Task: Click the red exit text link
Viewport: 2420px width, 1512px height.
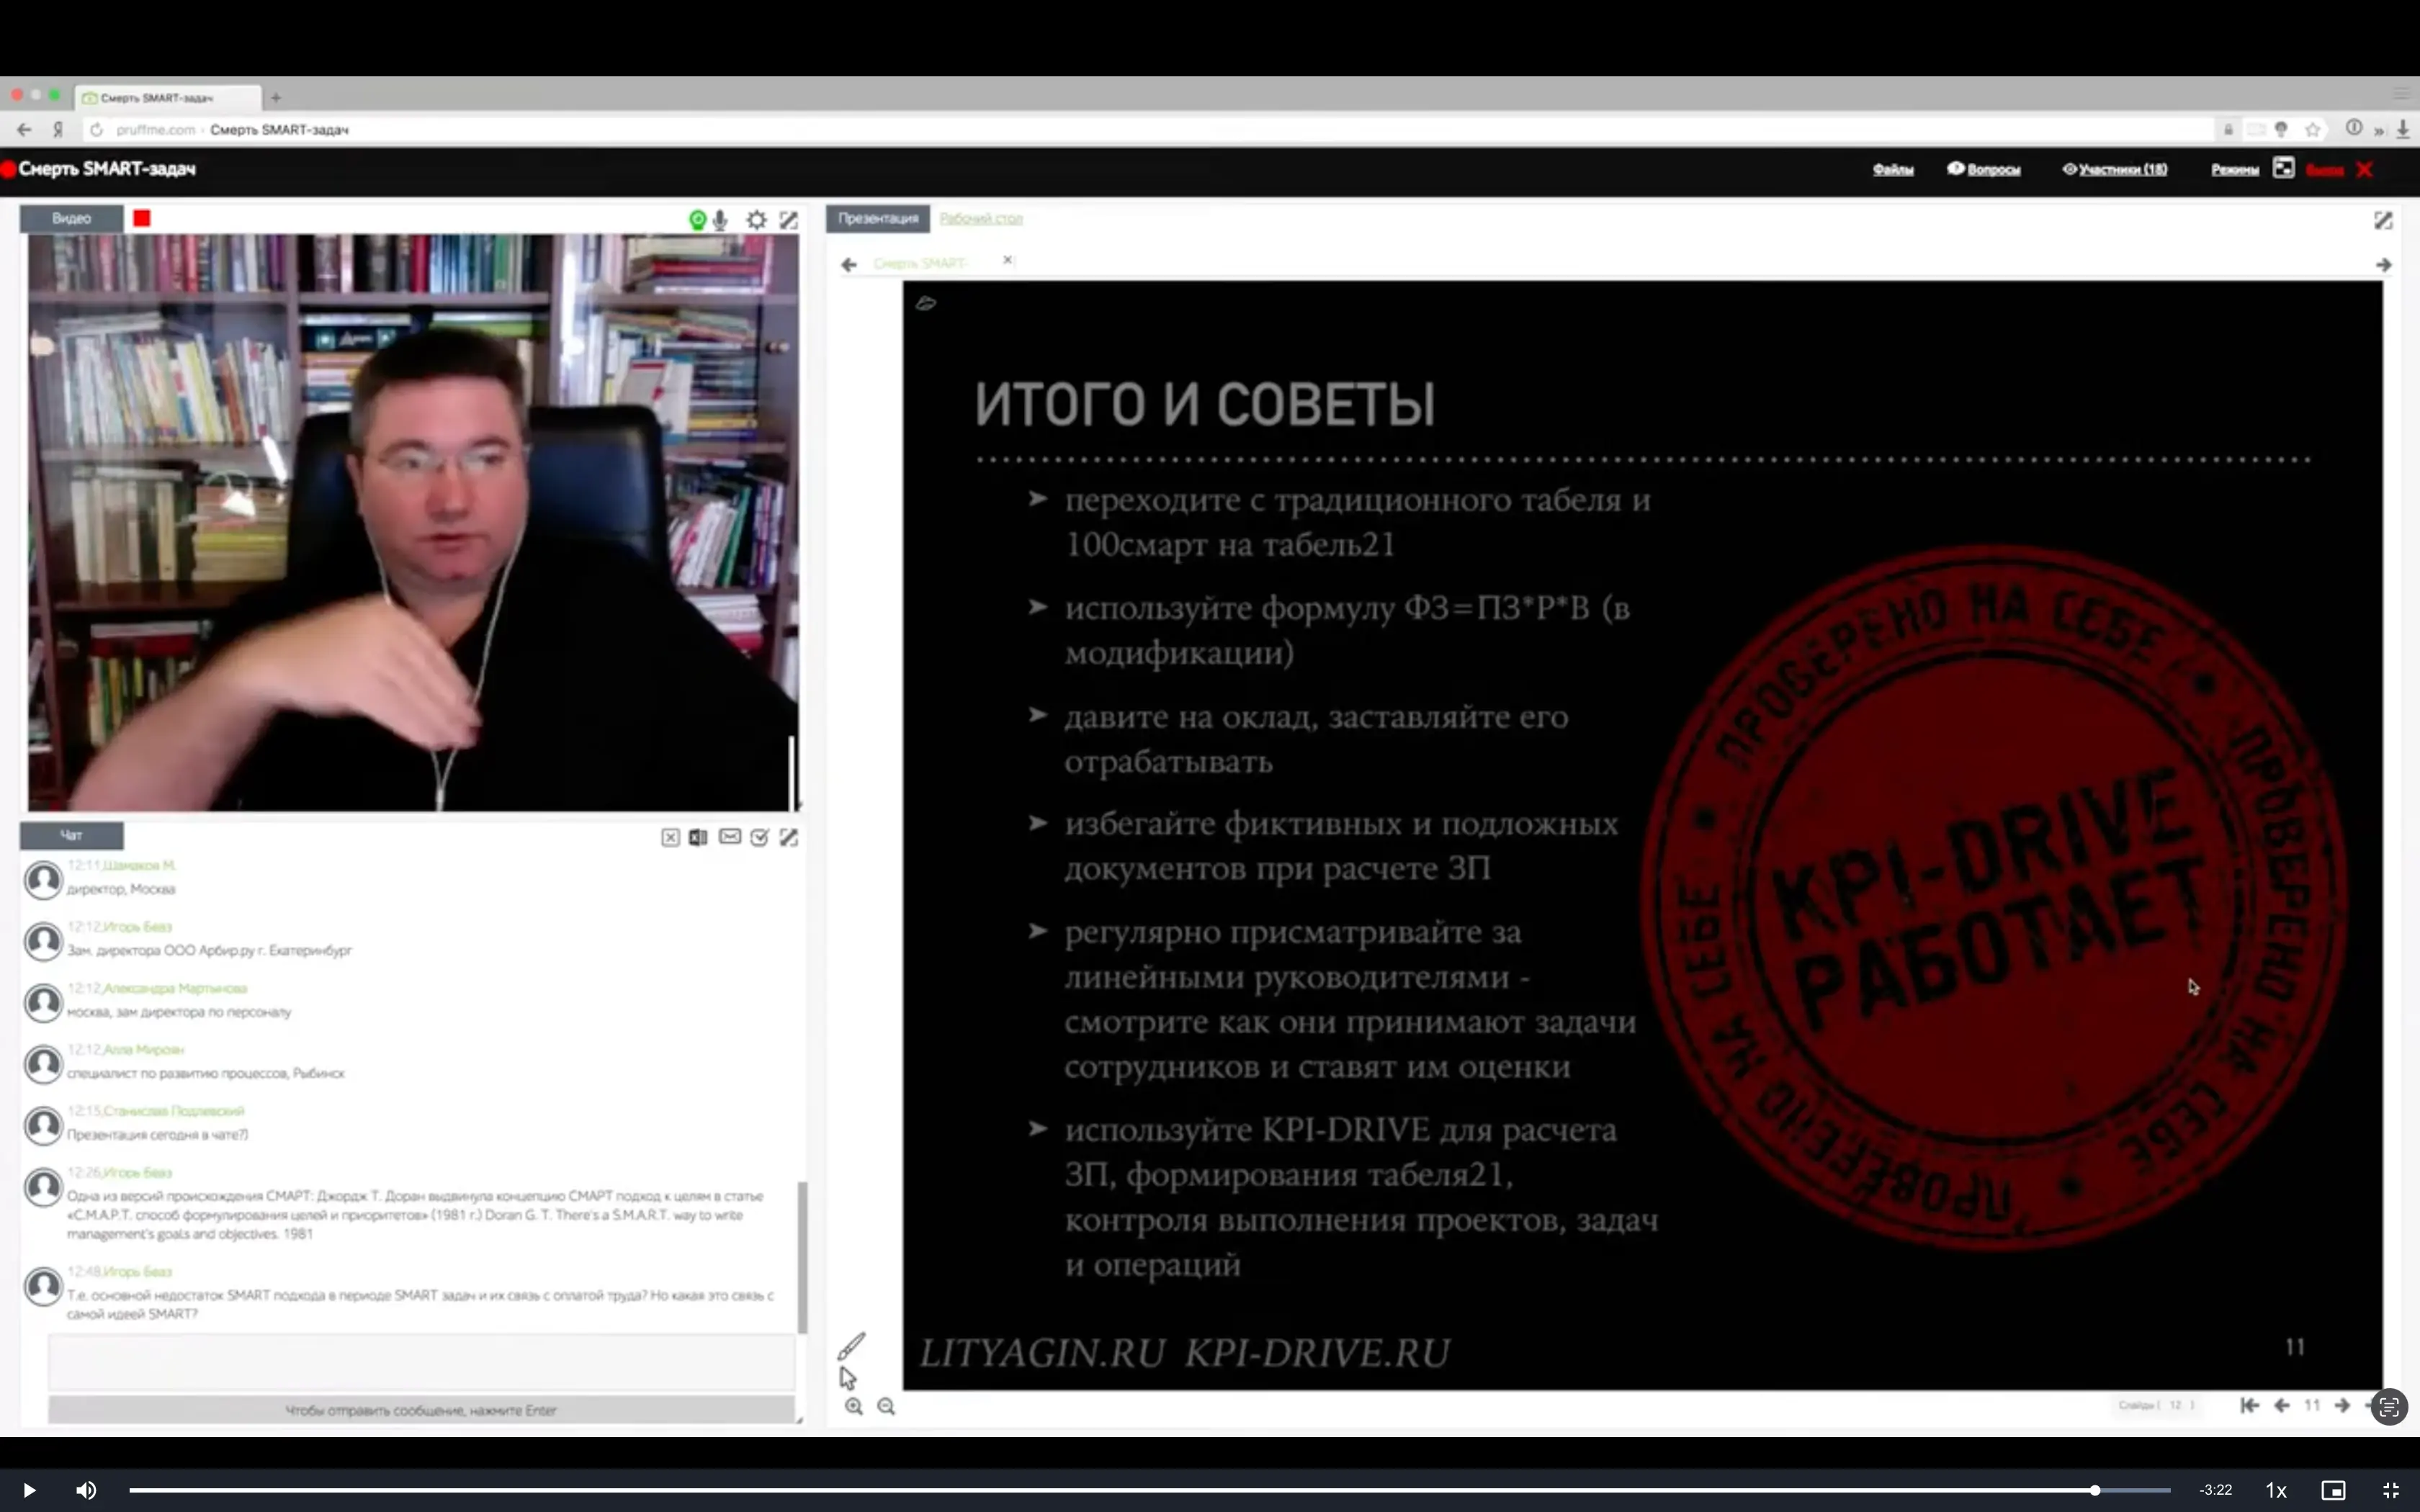Action: tap(2325, 170)
